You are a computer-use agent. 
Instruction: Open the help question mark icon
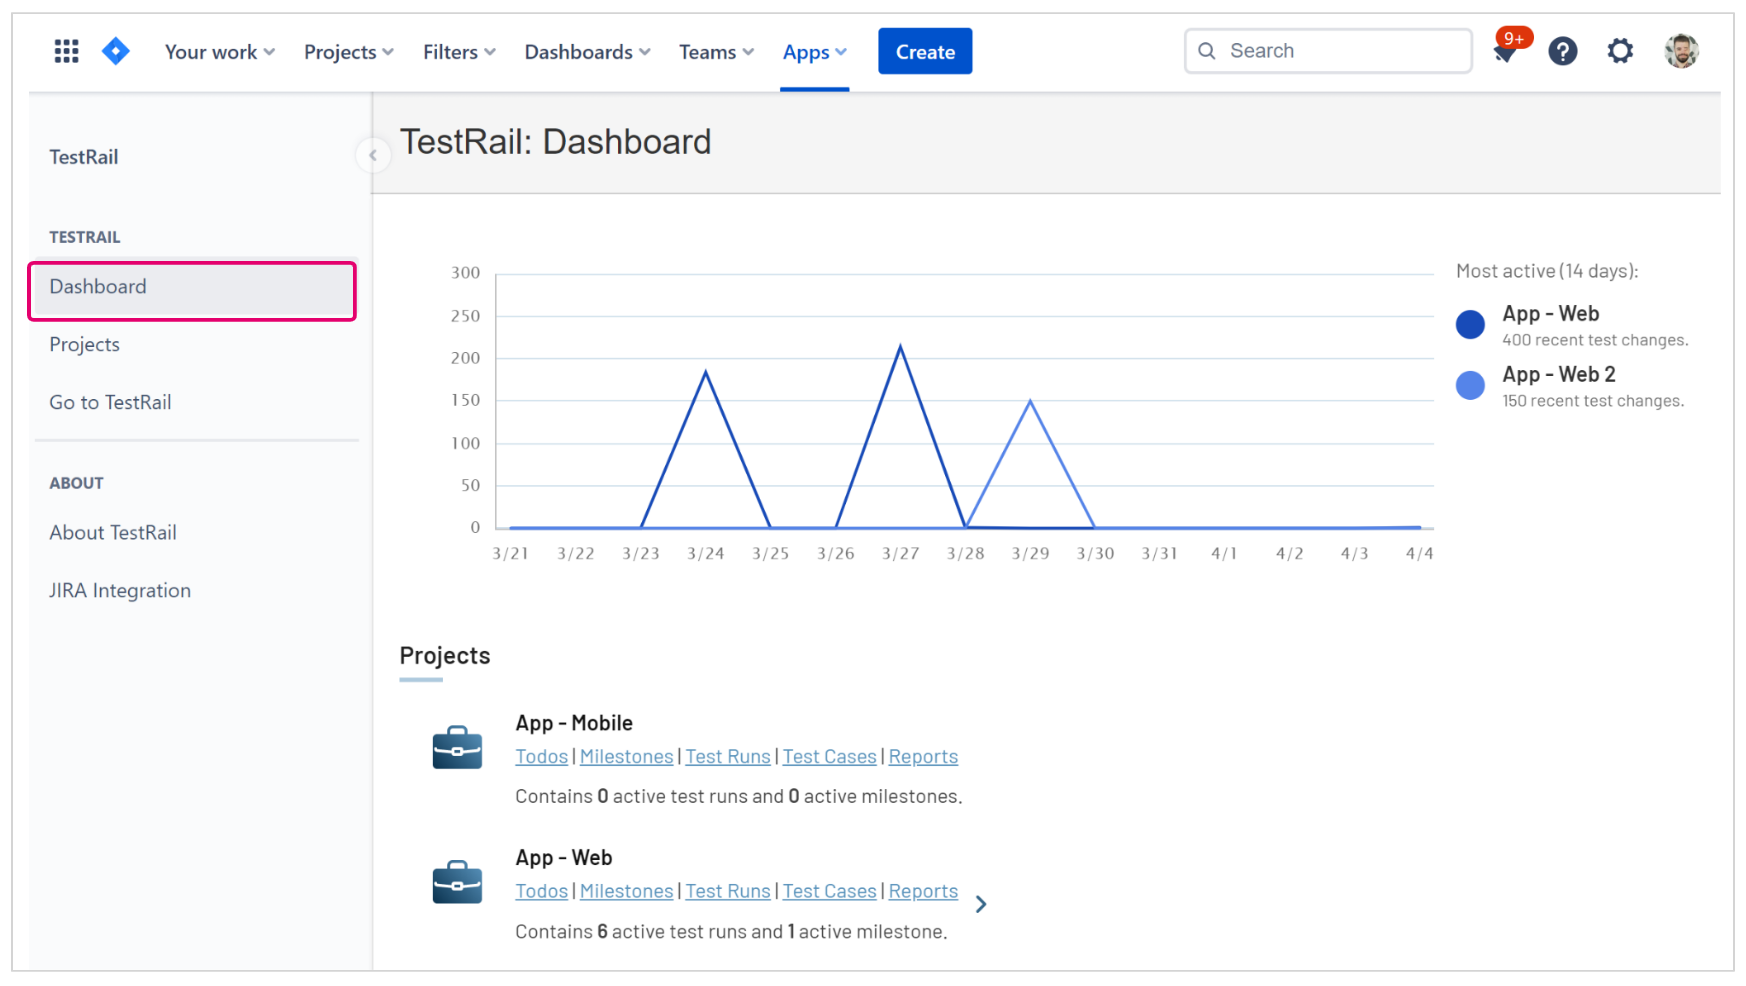tap(1562, 51)
